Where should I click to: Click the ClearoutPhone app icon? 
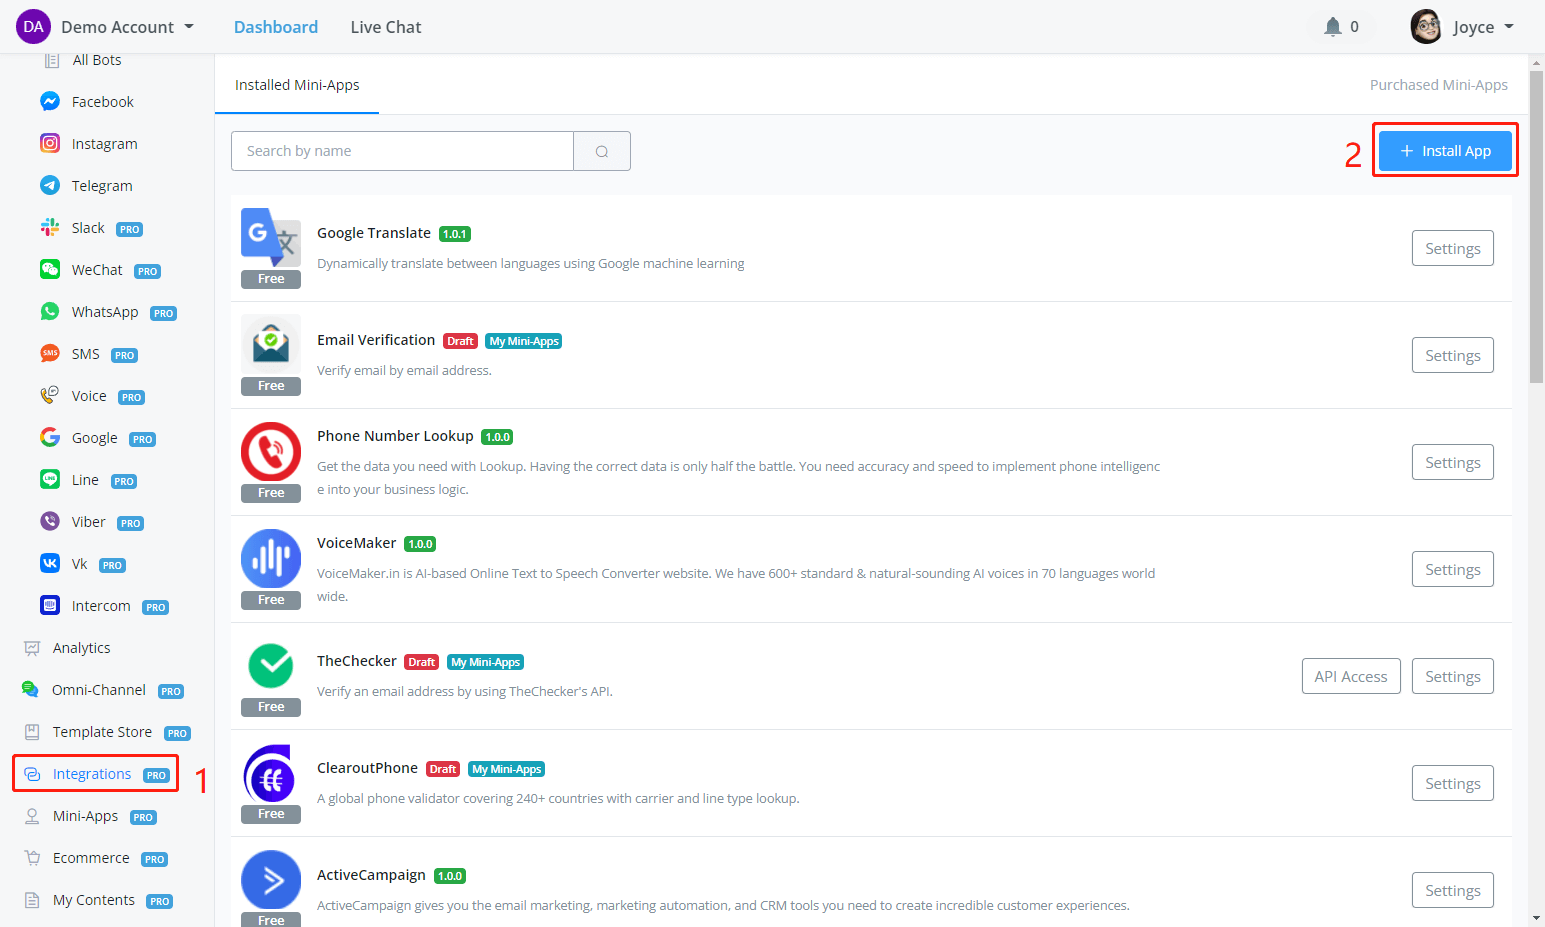click(x=271, y=772)
